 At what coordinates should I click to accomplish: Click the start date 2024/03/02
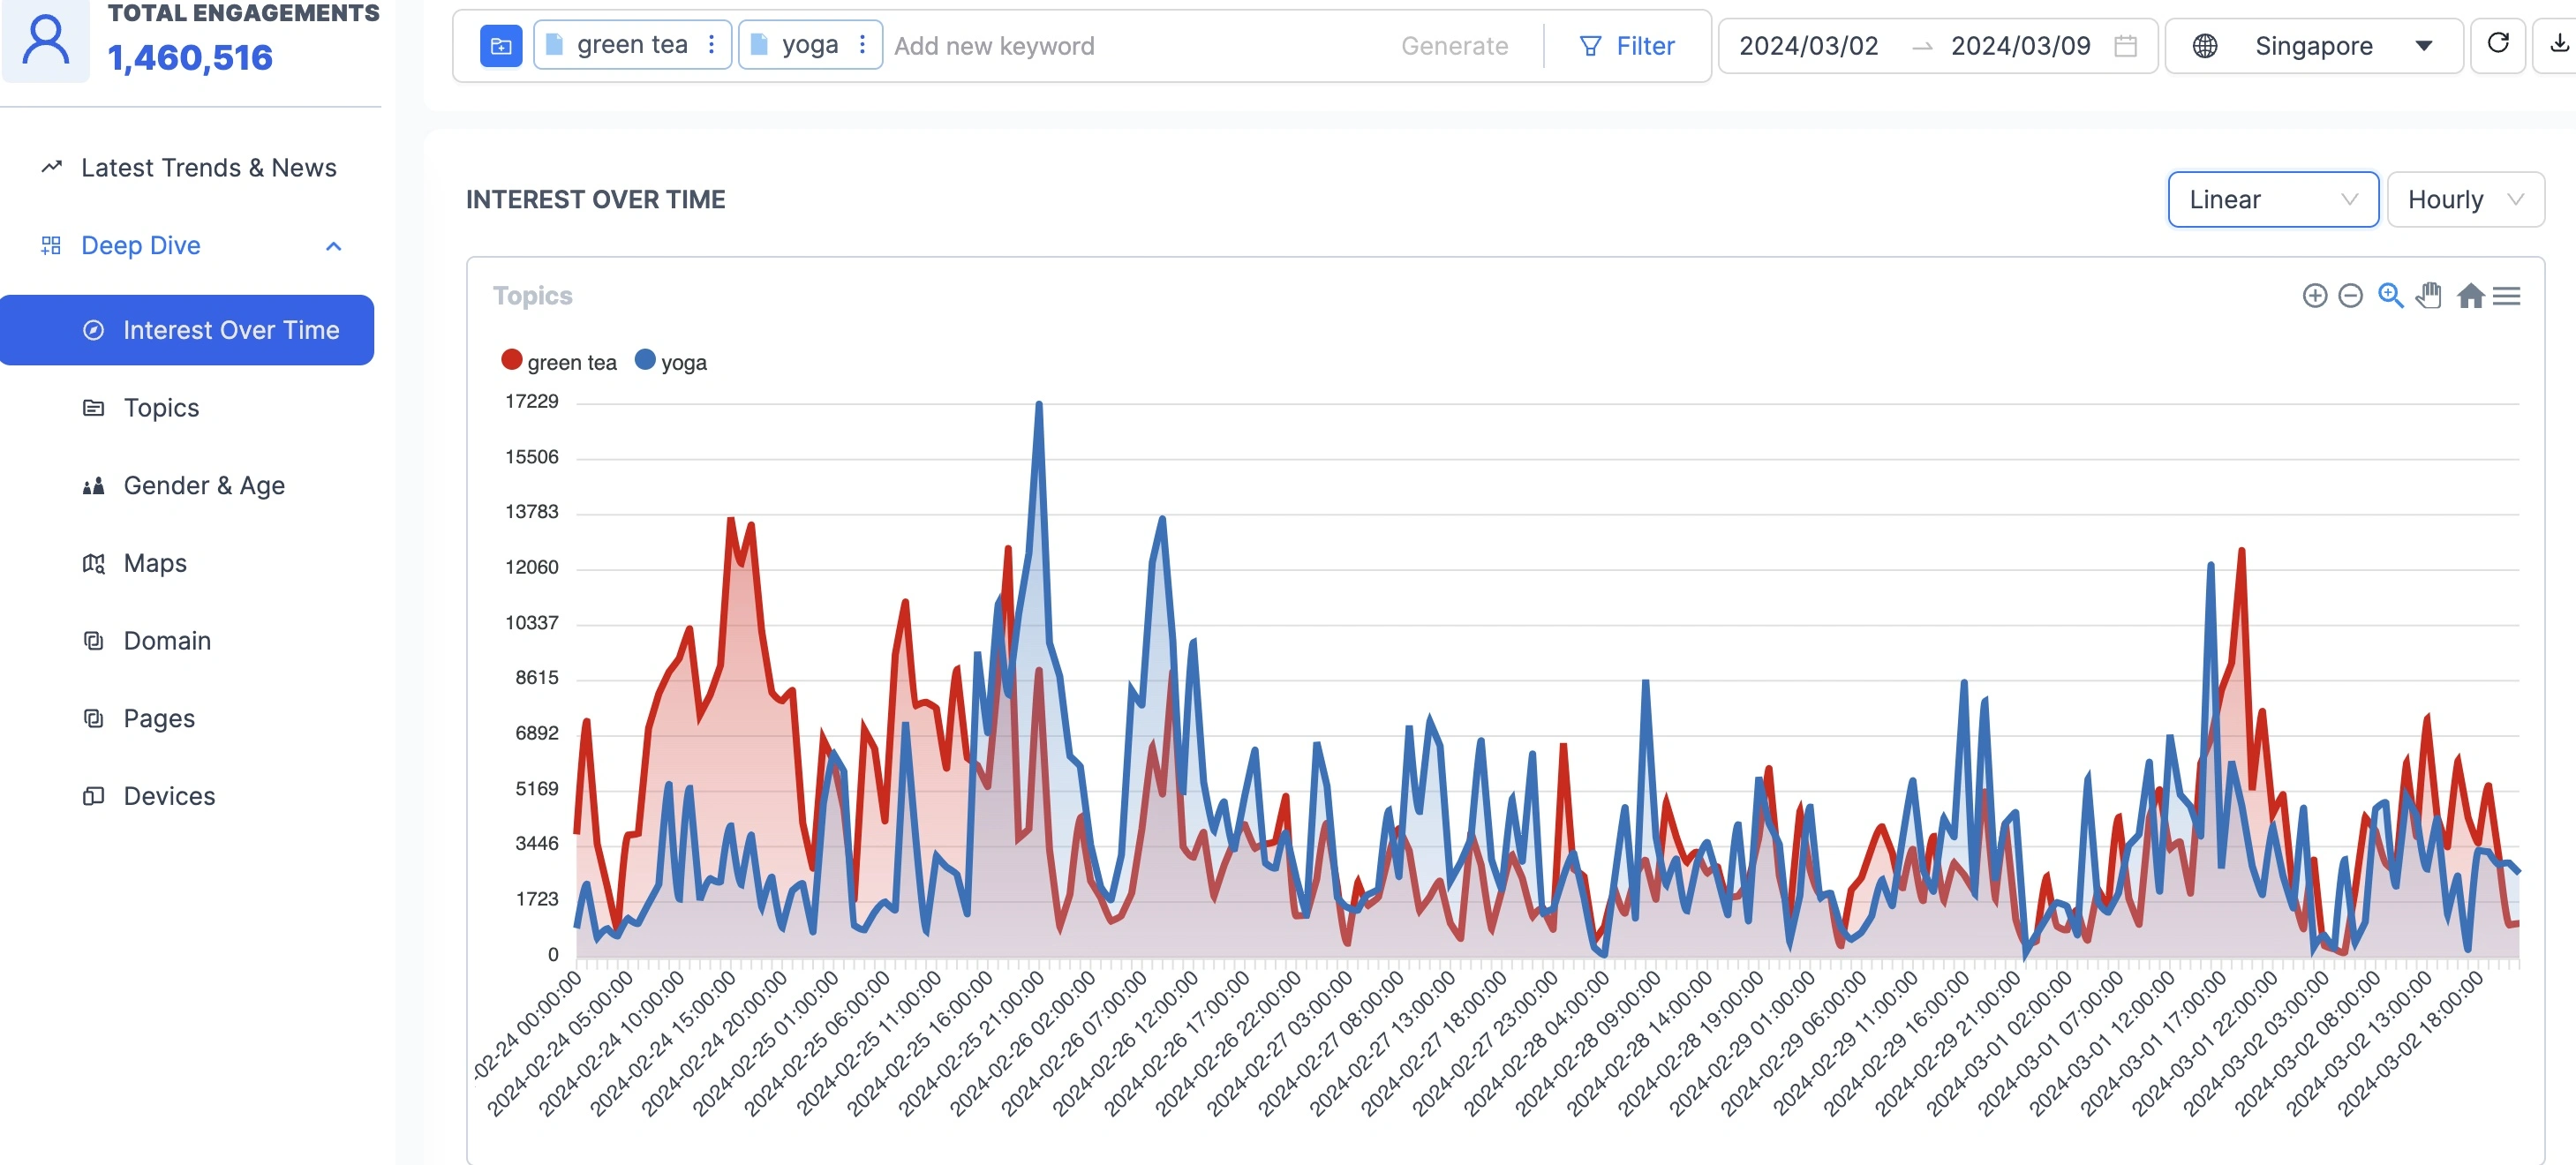pyautogui.click(x=1809, y=46)
